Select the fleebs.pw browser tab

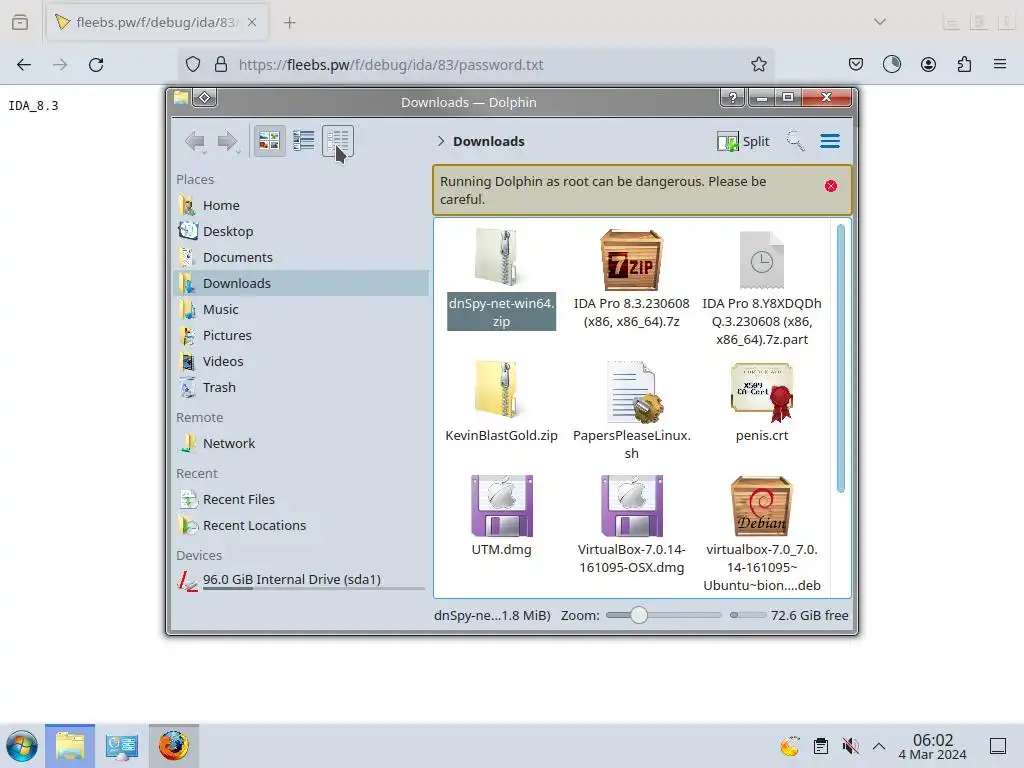(156, 22)
